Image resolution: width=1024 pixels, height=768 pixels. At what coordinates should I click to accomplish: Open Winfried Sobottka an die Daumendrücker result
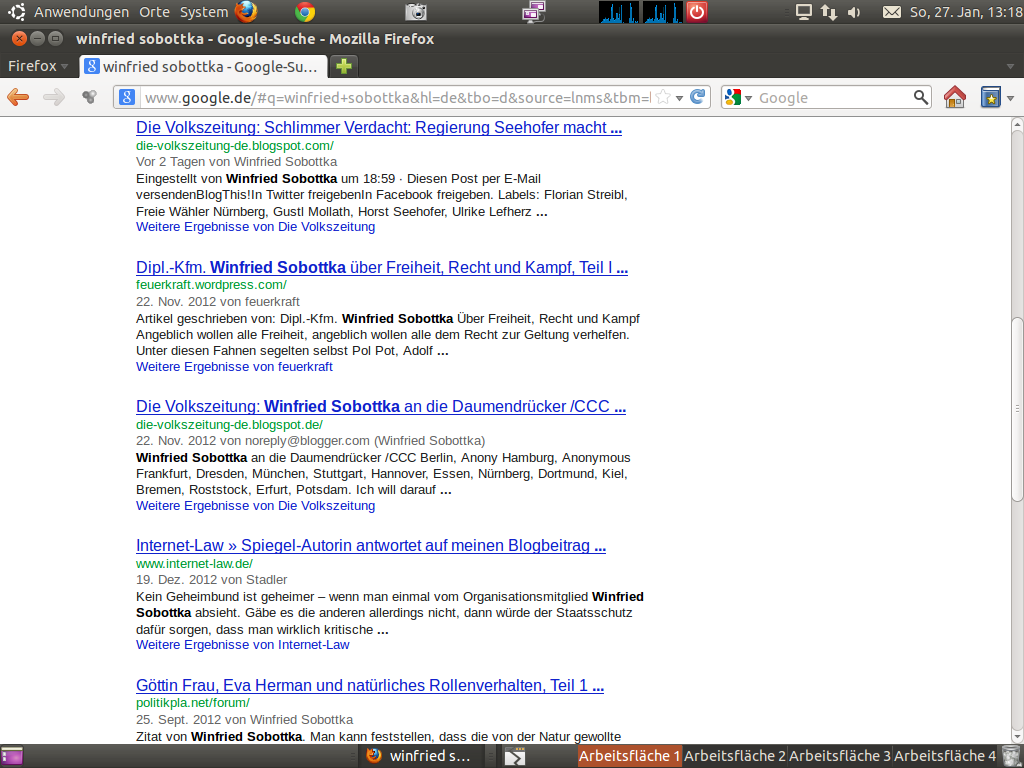tap(381, 406)
